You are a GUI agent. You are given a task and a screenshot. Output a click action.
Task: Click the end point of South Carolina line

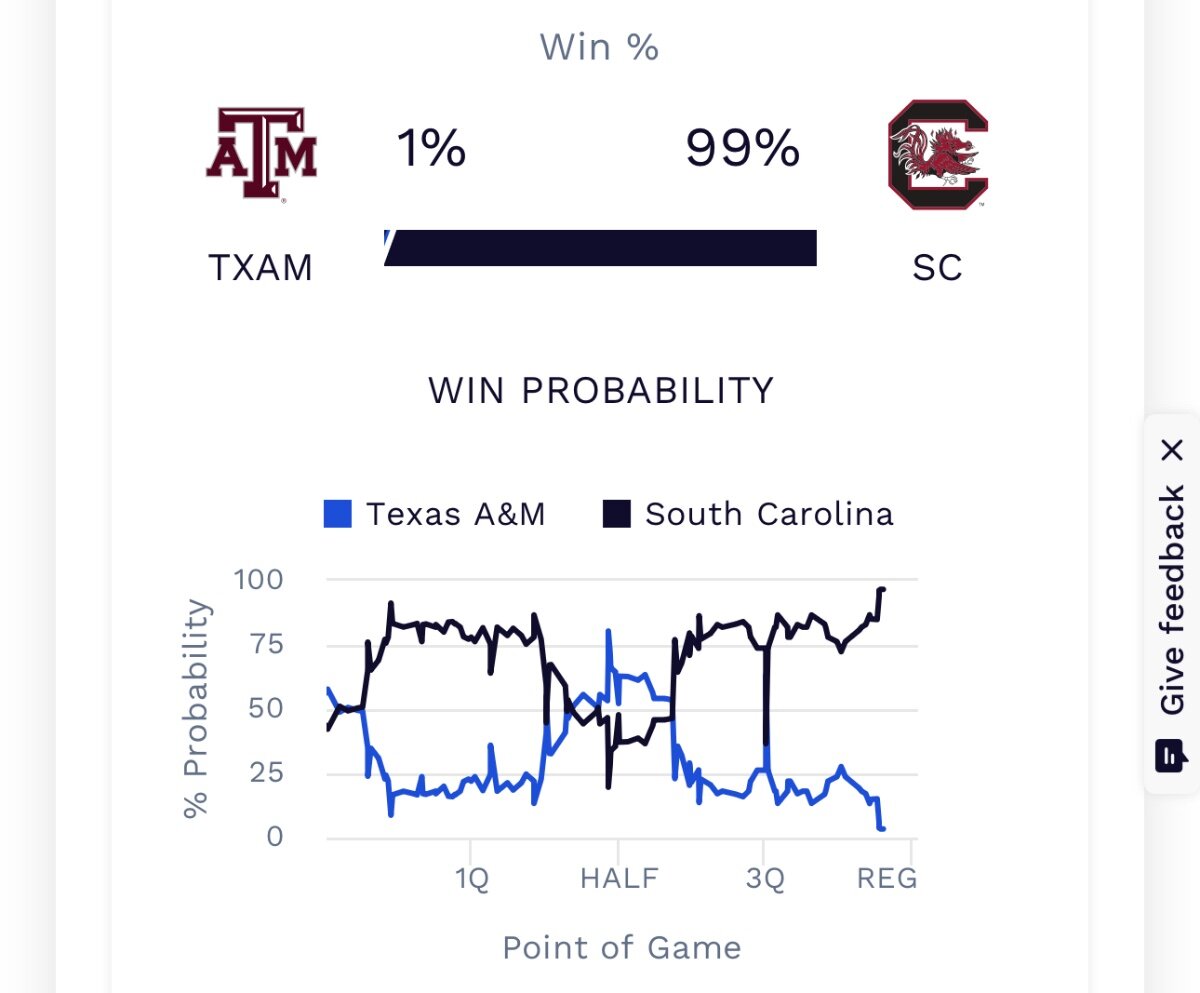(x=883, y=589)
